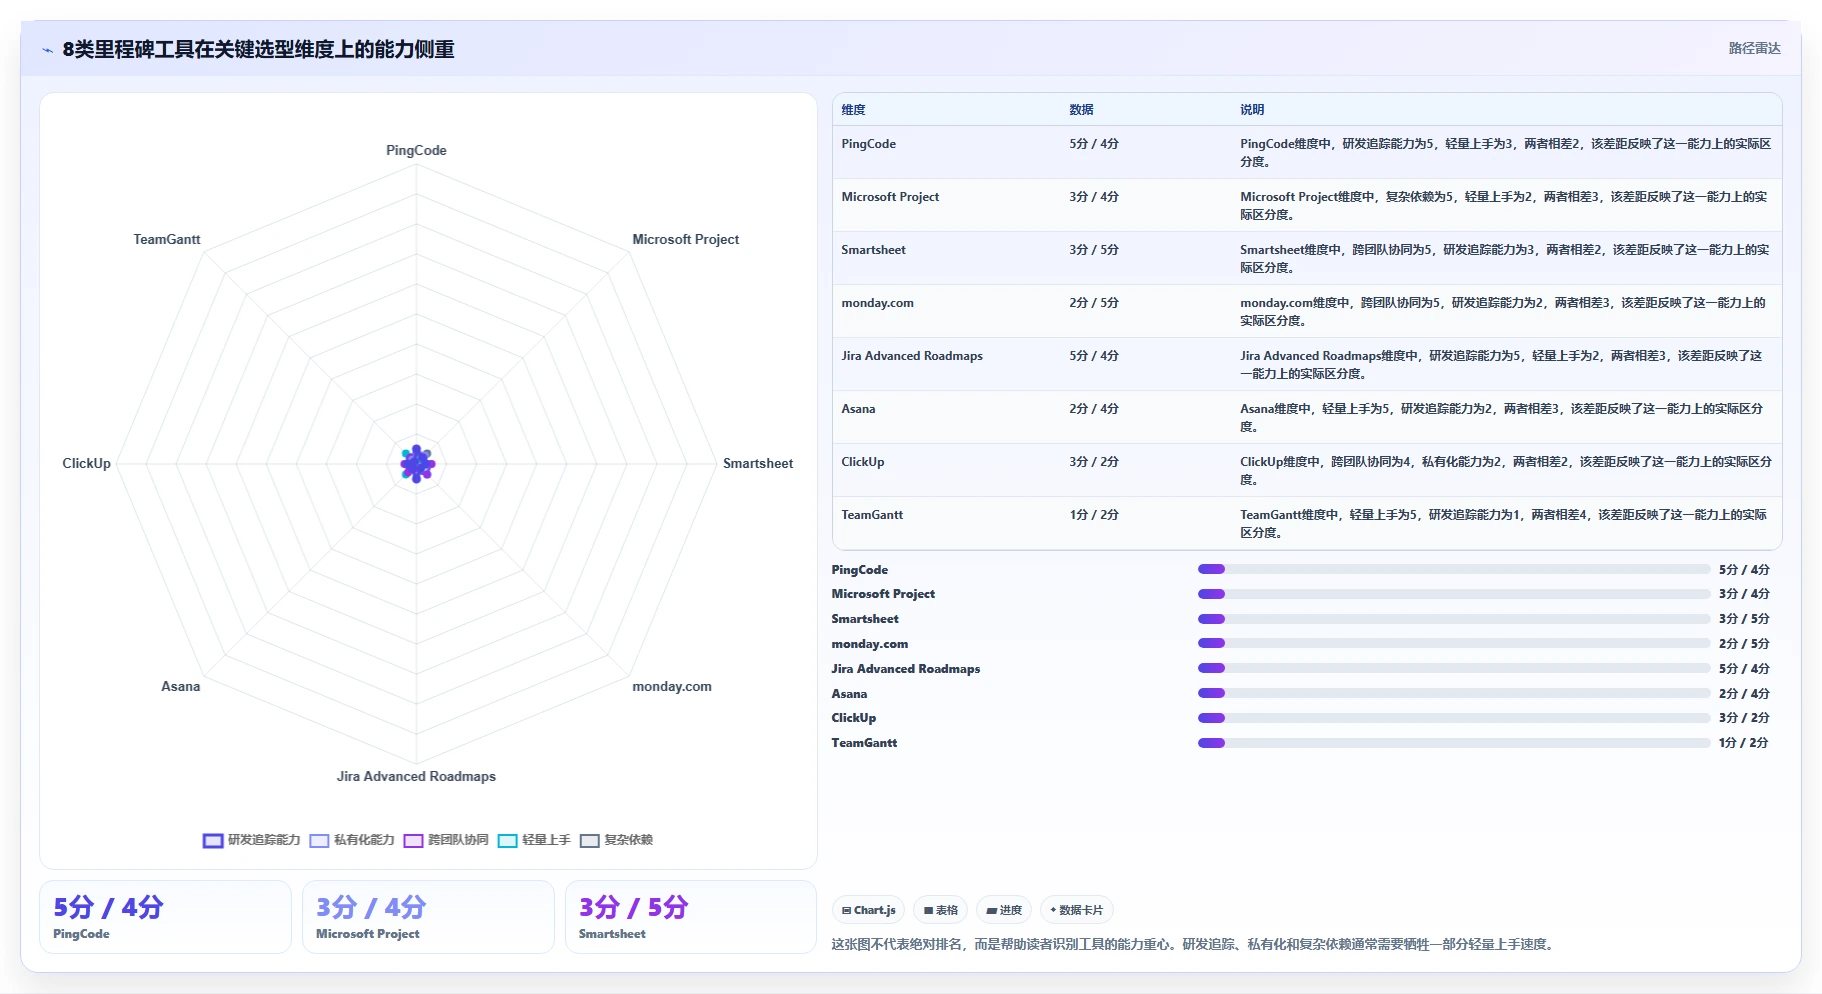
Task: Click the 说明 column header
Action: point(1252,110)
